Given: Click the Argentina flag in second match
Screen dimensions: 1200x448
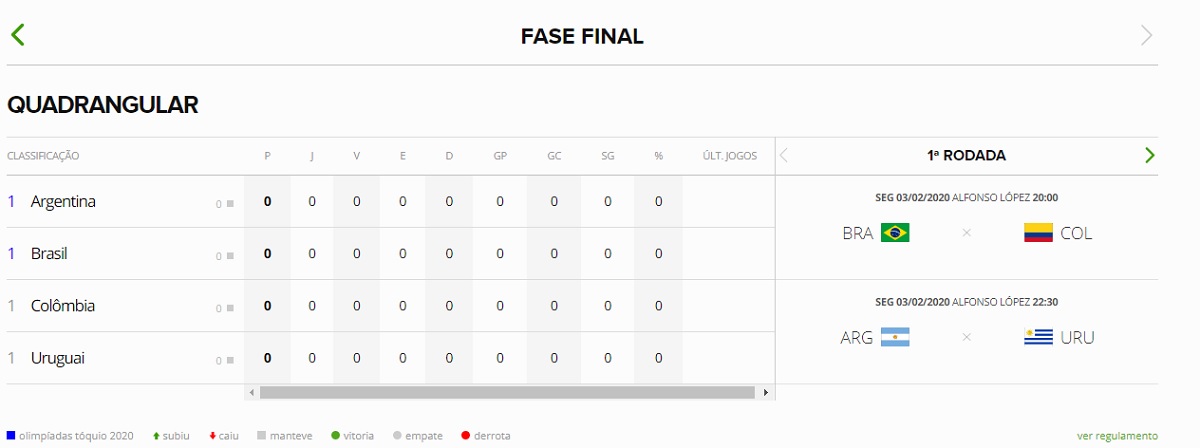Looking at the screenshot, I should pyautogui.click(x=895, y=337).
